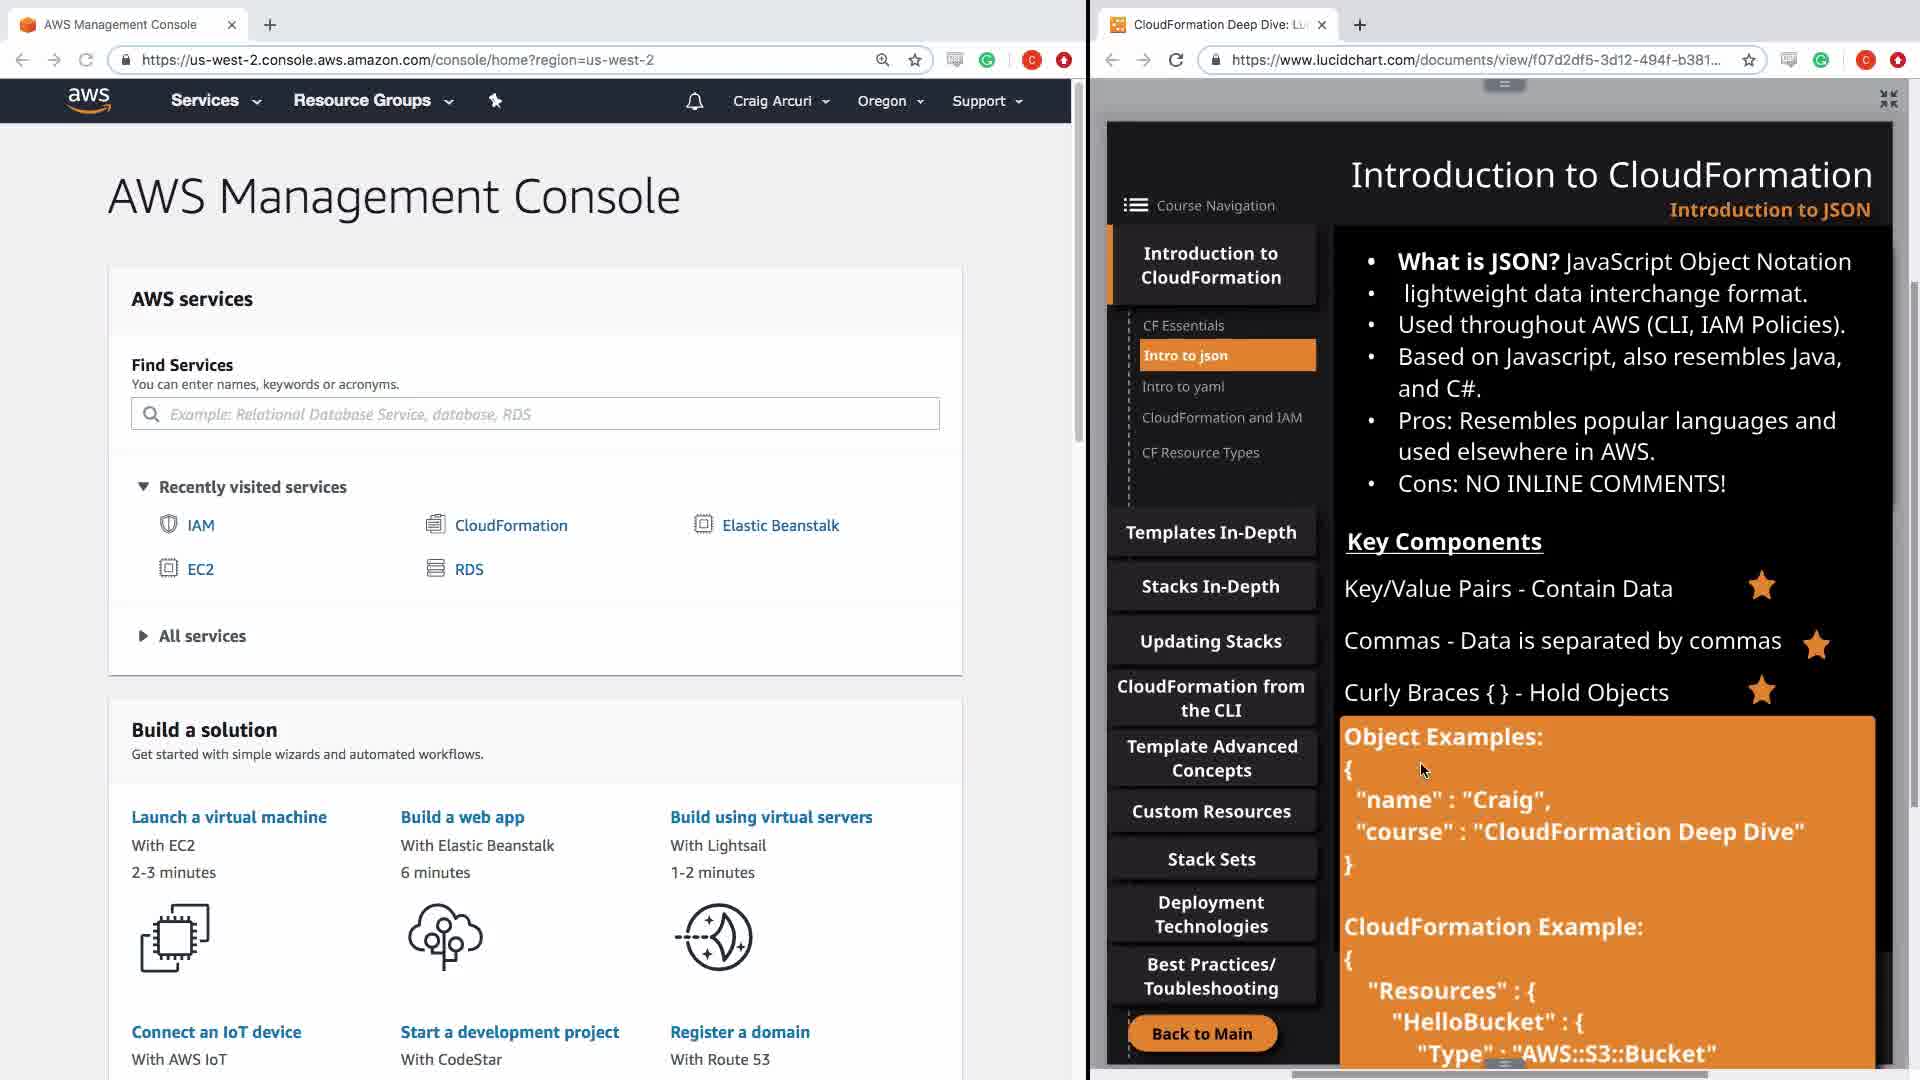Bookmark the AWS console page with star icon
The image size is (1920, 1080).
pos(914,60)
